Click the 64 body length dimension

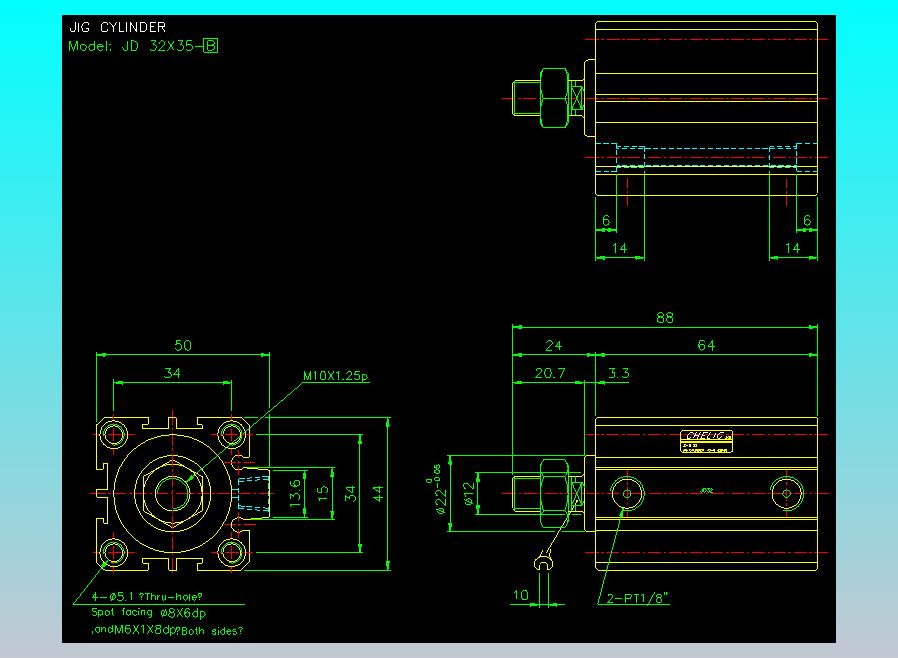point(706,345)
